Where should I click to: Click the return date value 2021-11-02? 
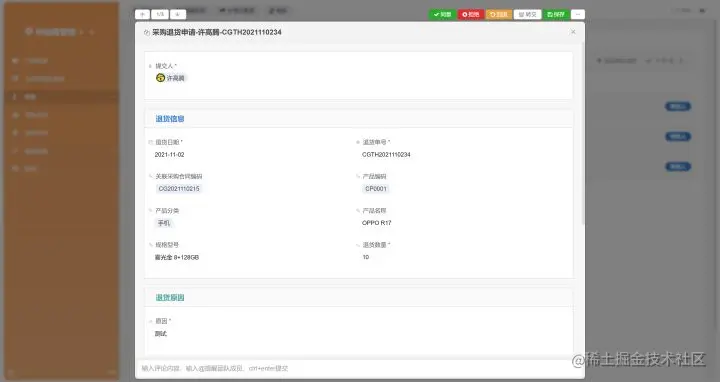point(169,155)
